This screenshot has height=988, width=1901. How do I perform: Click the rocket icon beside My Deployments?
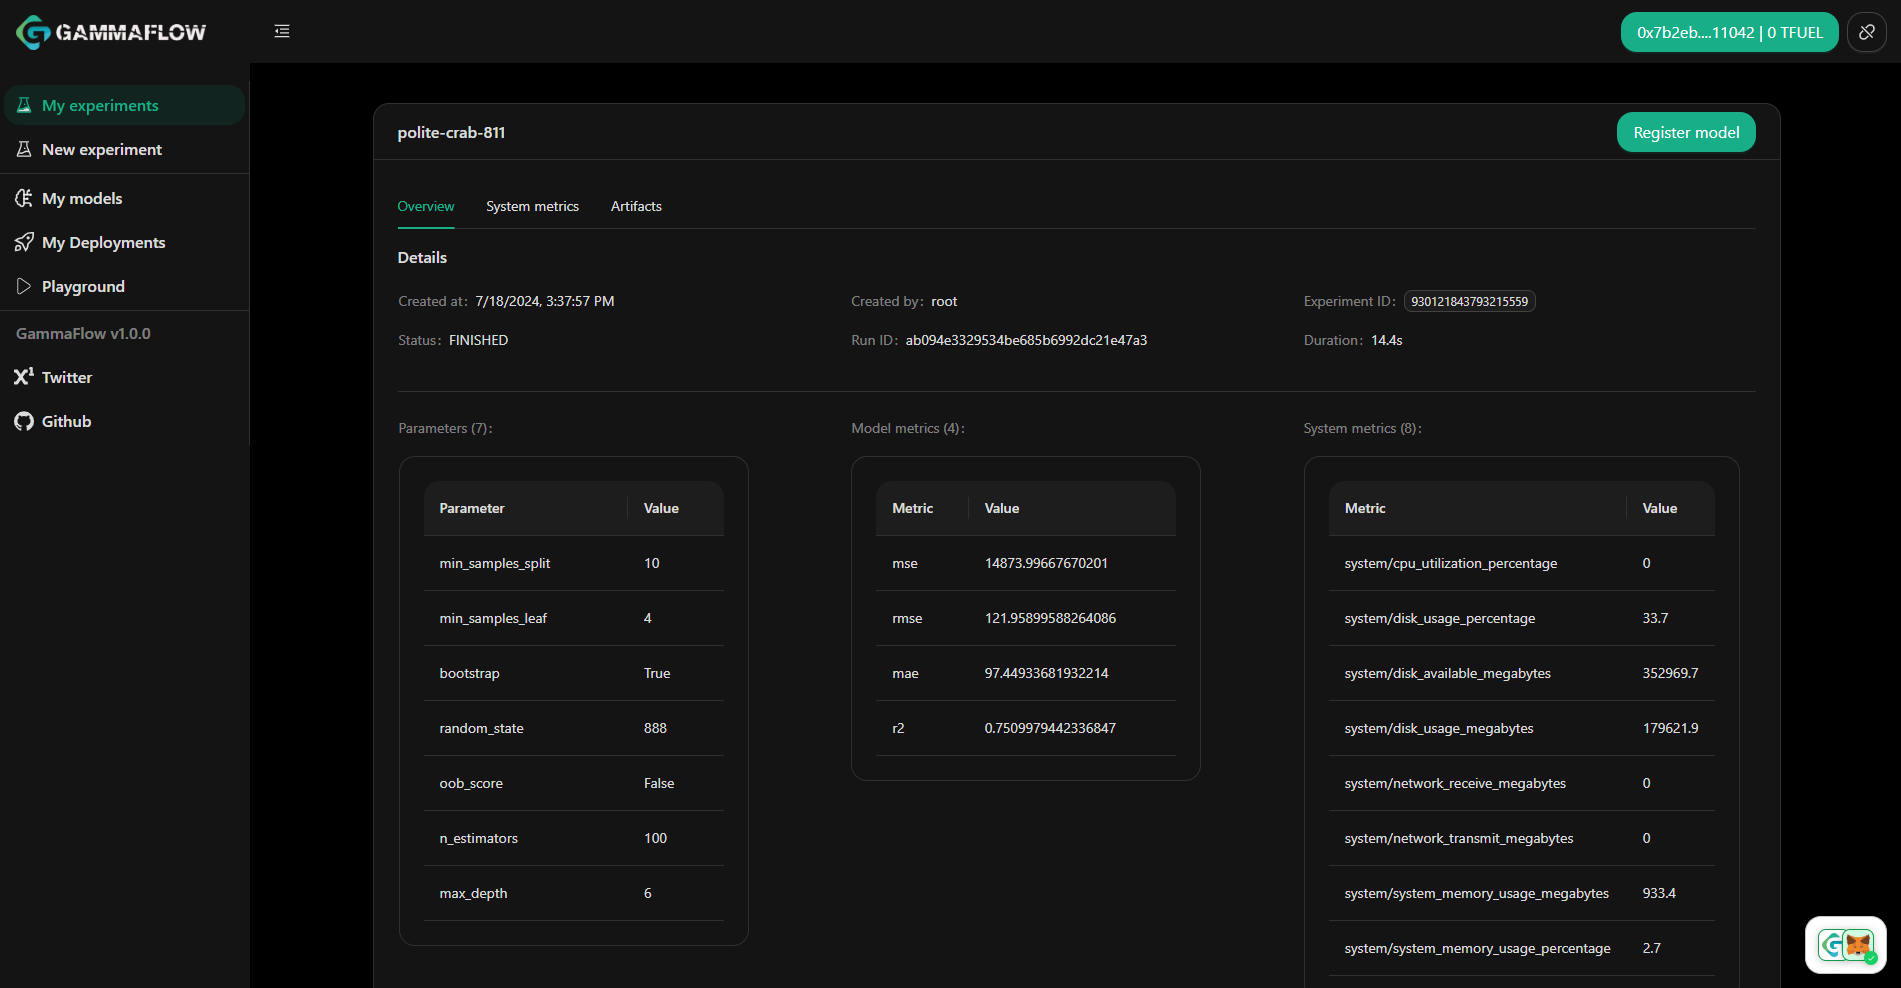[24, 242]
